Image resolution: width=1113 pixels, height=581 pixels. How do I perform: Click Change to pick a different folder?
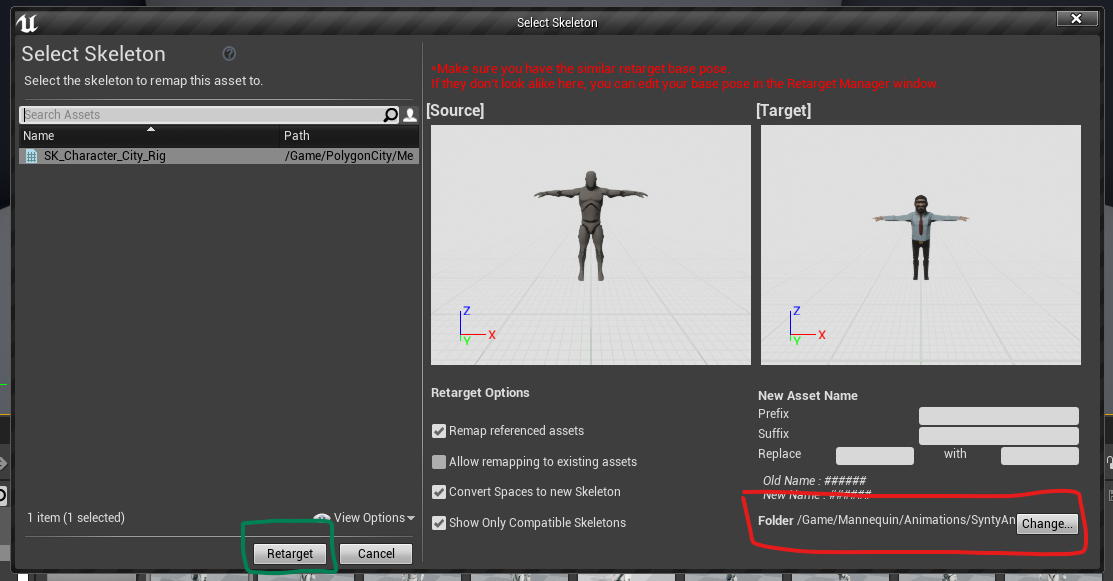click(1046, 523)
